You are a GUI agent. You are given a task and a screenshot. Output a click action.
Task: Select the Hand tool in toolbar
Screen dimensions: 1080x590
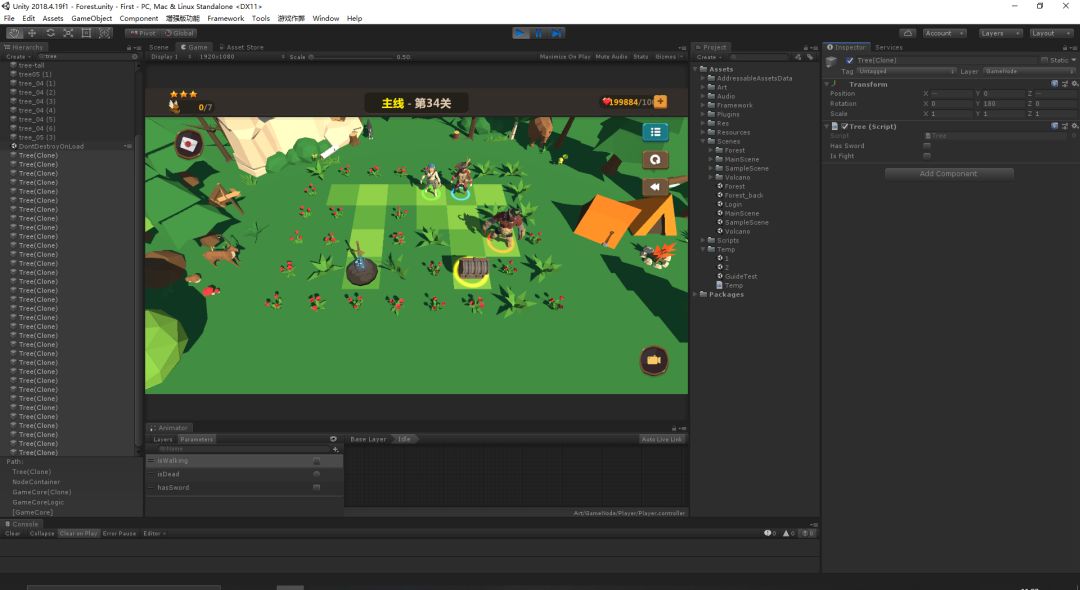pos(14,33)
